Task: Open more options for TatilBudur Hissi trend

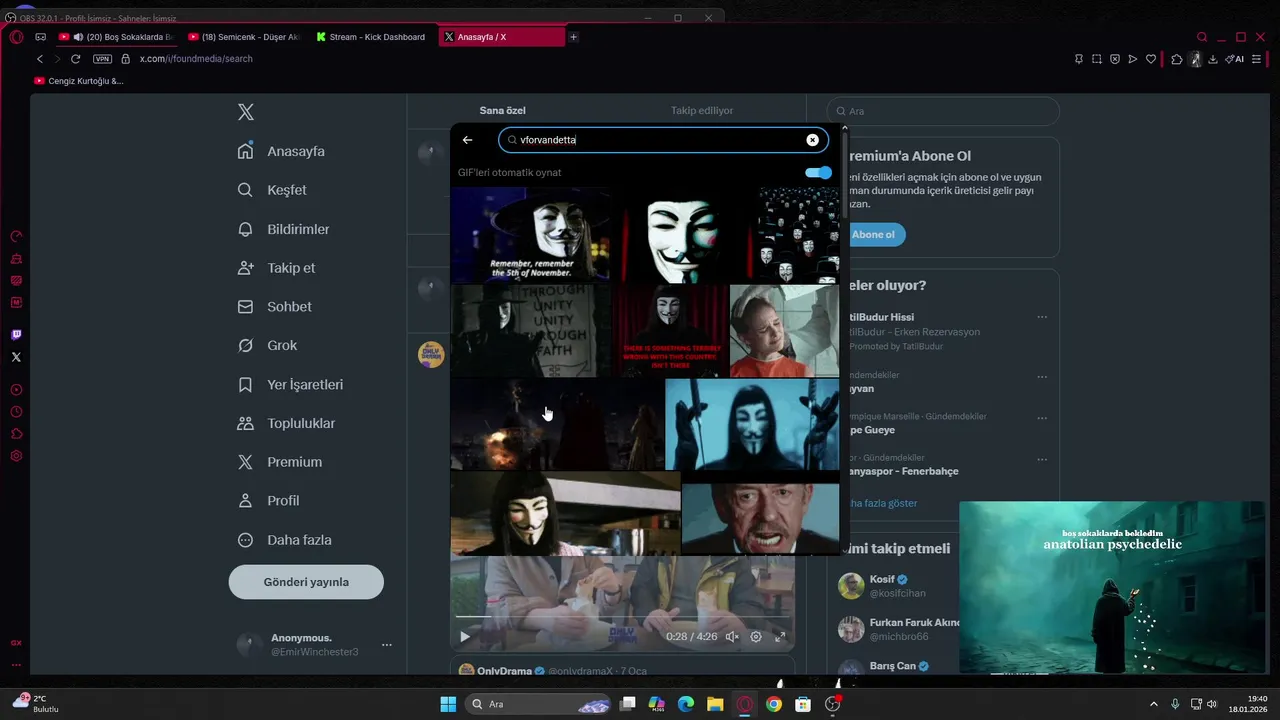Action: (x=1042, y=317)
